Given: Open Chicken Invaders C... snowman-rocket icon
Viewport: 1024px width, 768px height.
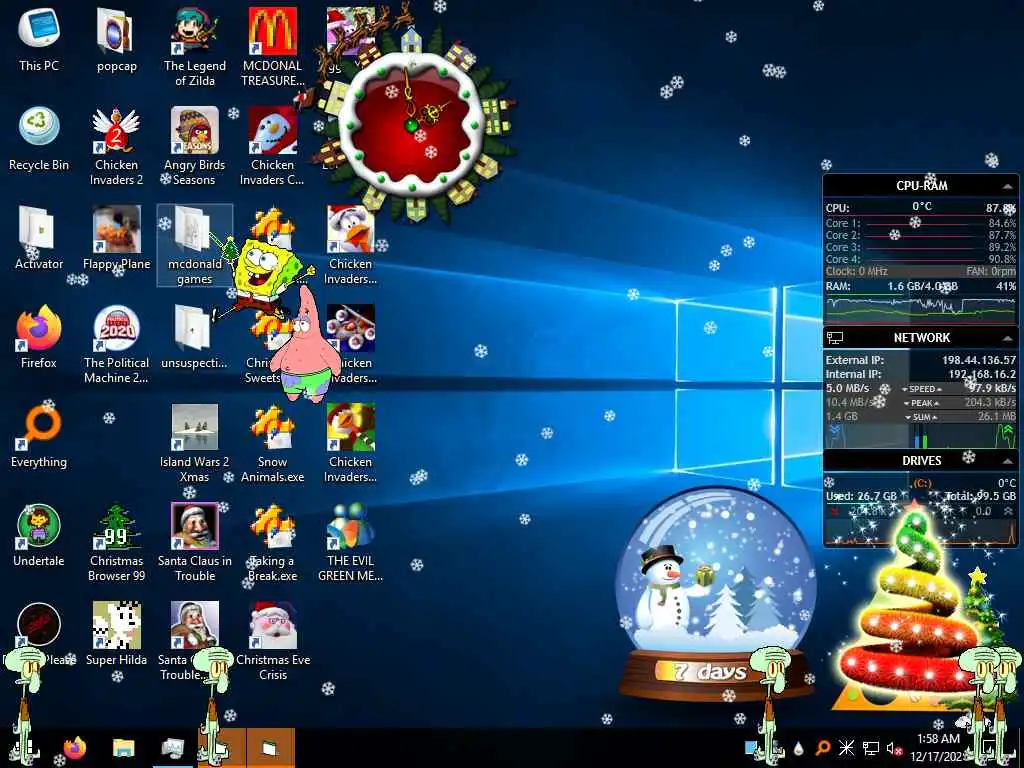Looking at the screenshot, I should click(272, 146).
